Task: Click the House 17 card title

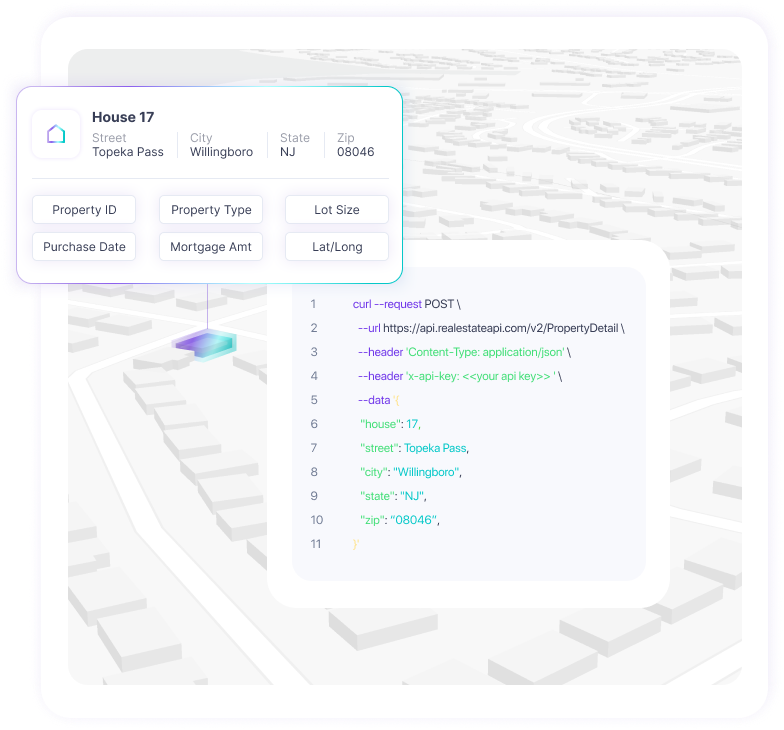Action: pos(123,117)
